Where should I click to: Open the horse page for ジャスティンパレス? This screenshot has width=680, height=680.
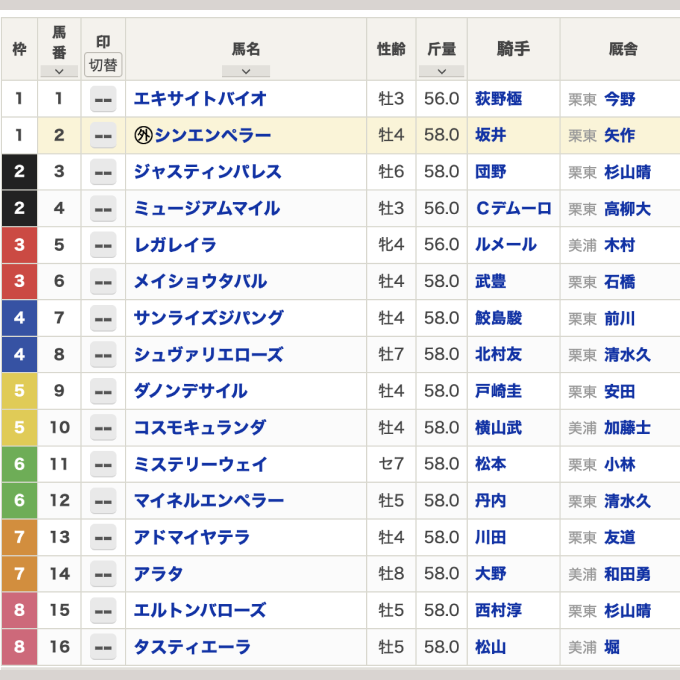(x=207, y=172)
